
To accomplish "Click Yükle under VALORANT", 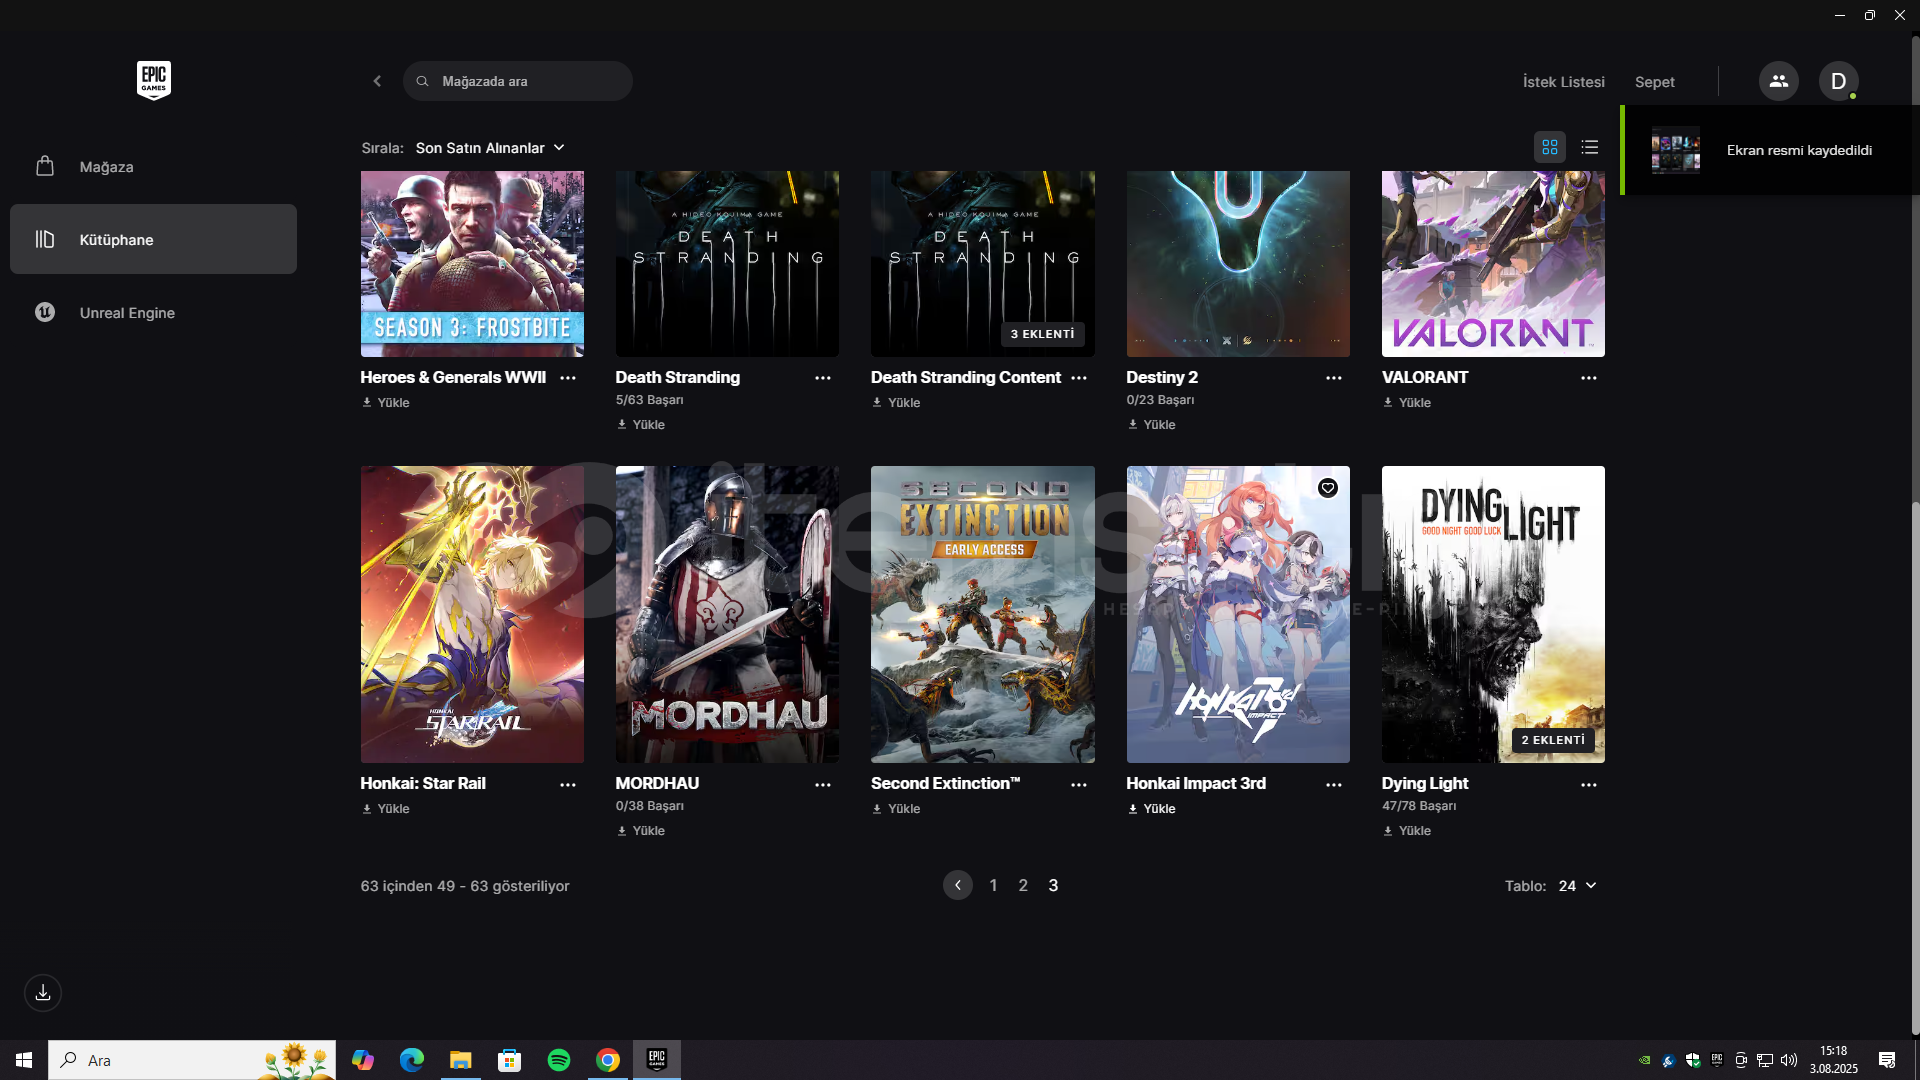I will [x=1407, y=403].
